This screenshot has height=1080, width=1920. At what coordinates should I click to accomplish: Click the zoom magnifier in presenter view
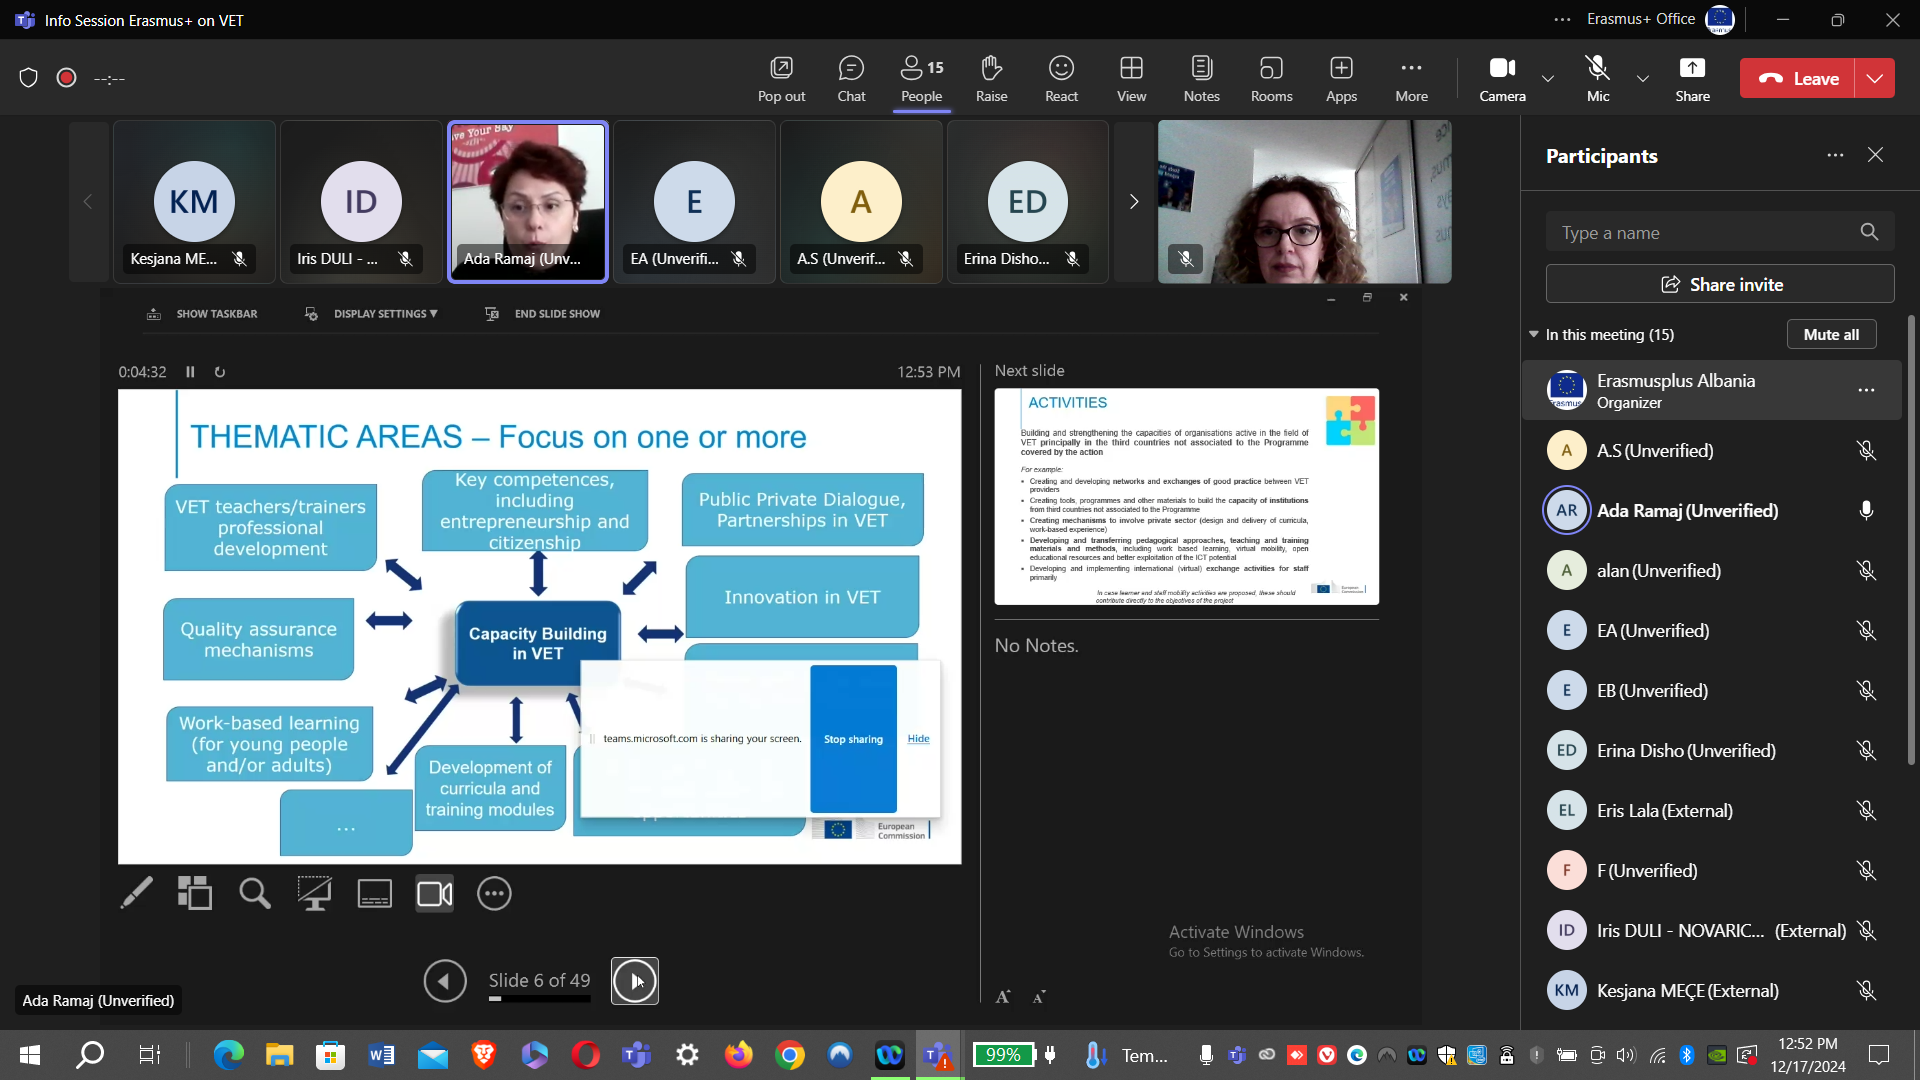[x=255, y=893]
